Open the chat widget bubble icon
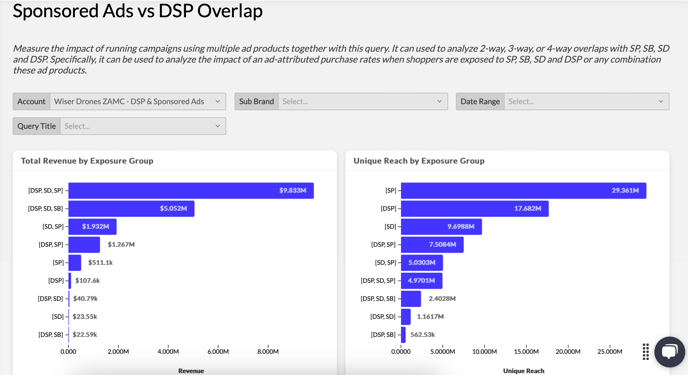The image size is (688, 375). click(670, 352)
